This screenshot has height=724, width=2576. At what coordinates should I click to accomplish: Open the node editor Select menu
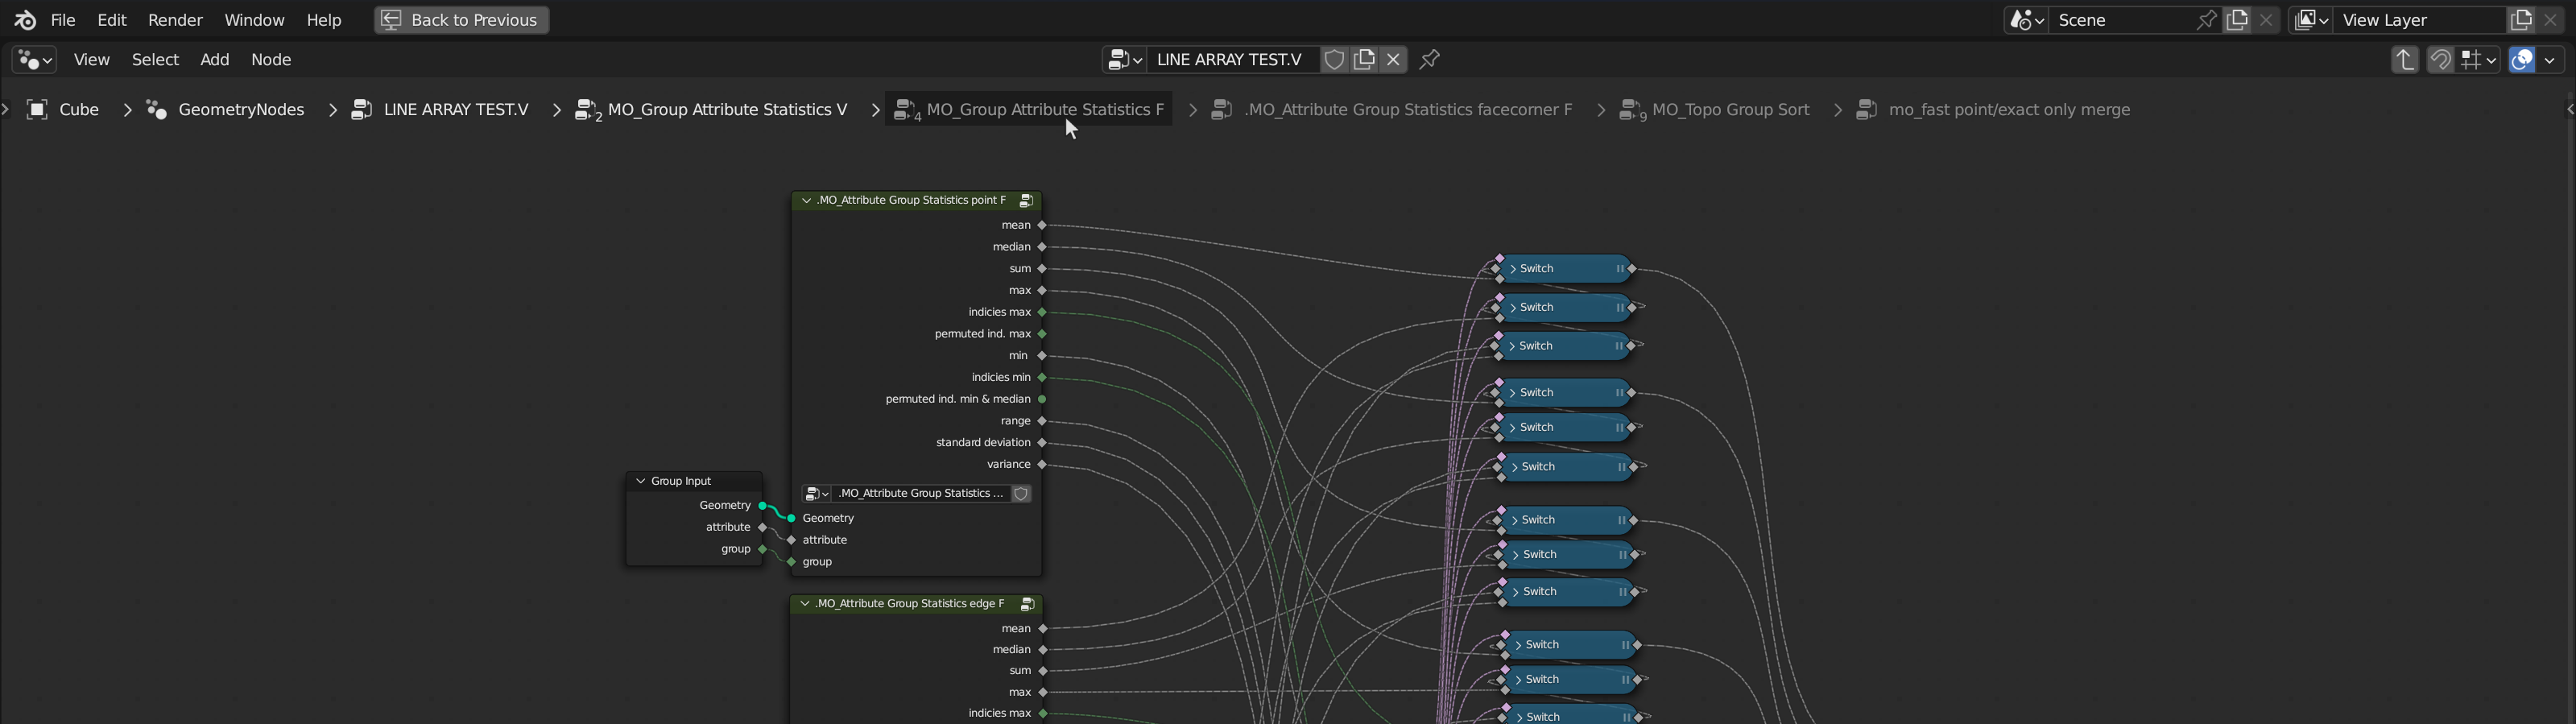tap(156, 60)
